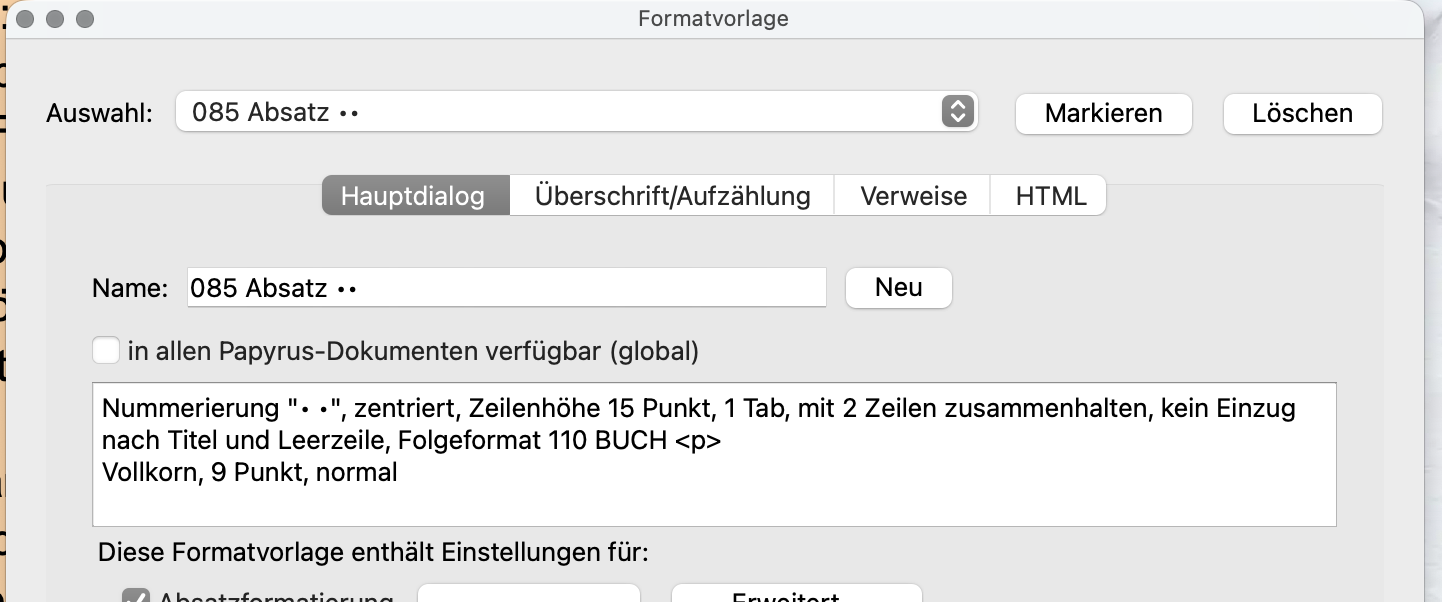
Task: Click the 'Name:' field label
Action: point(130,288)
